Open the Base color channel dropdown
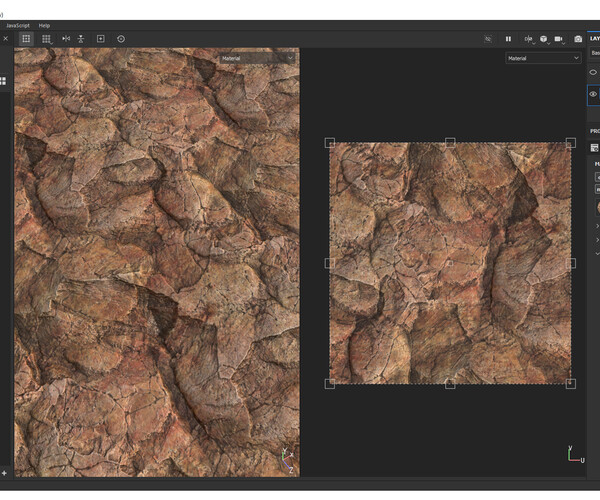Viewport: 600px width, 500px height. 595,53
